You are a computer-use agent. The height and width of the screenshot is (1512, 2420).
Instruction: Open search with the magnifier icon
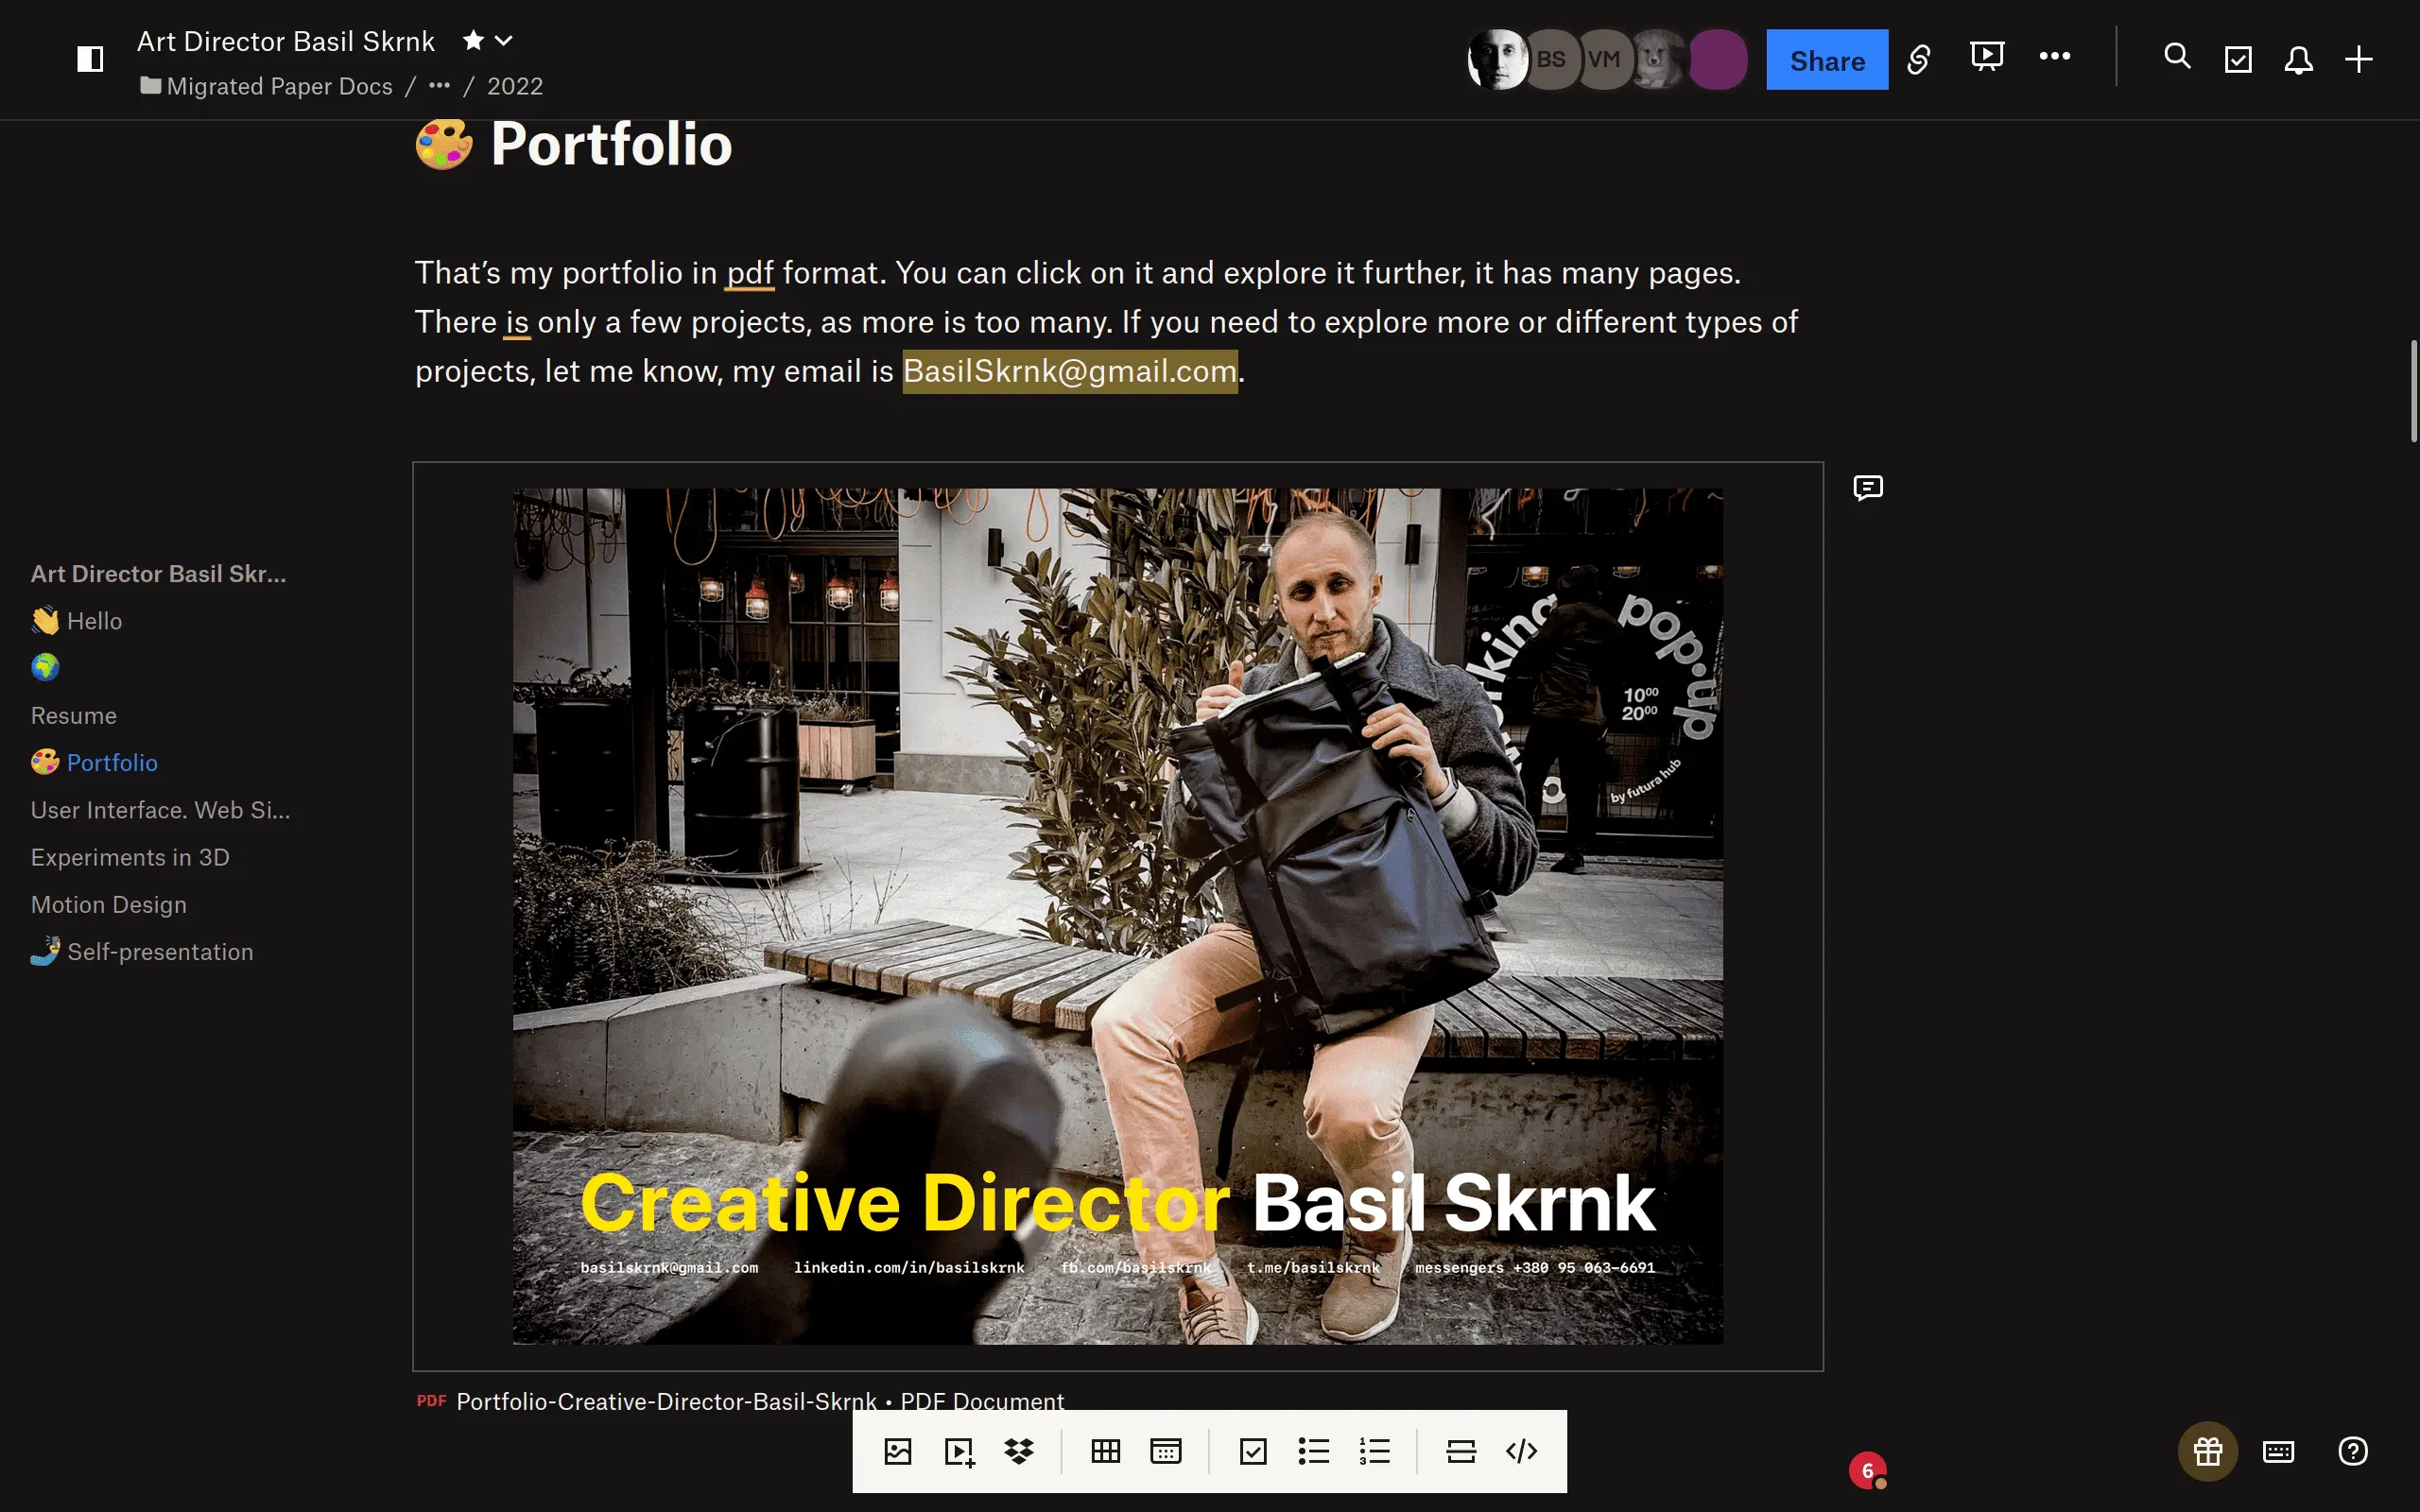[x=2177, y=56]
